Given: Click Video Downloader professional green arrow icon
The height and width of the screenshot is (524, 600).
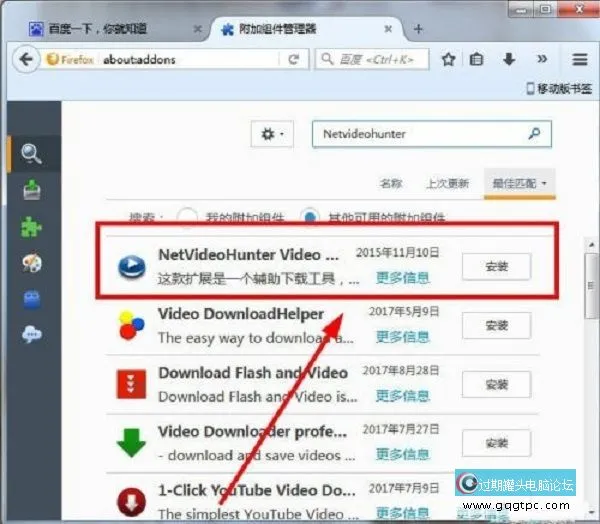Looking at the screenshot, I should (131, 443).
